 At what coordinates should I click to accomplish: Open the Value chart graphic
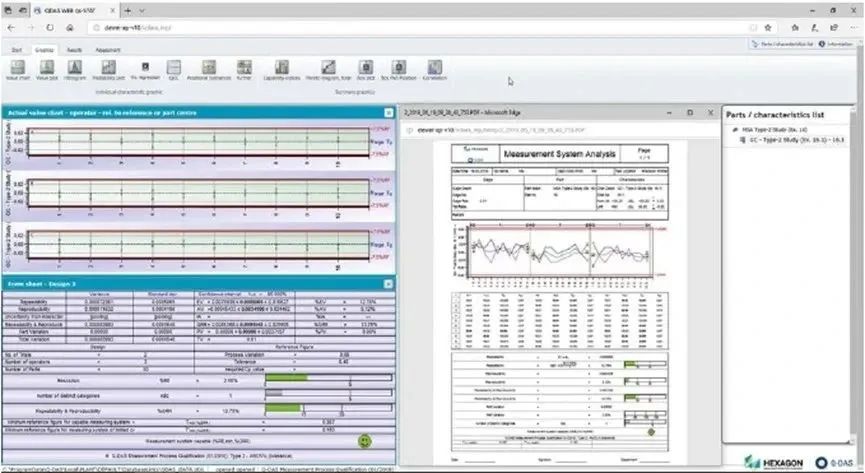point(18,68)
